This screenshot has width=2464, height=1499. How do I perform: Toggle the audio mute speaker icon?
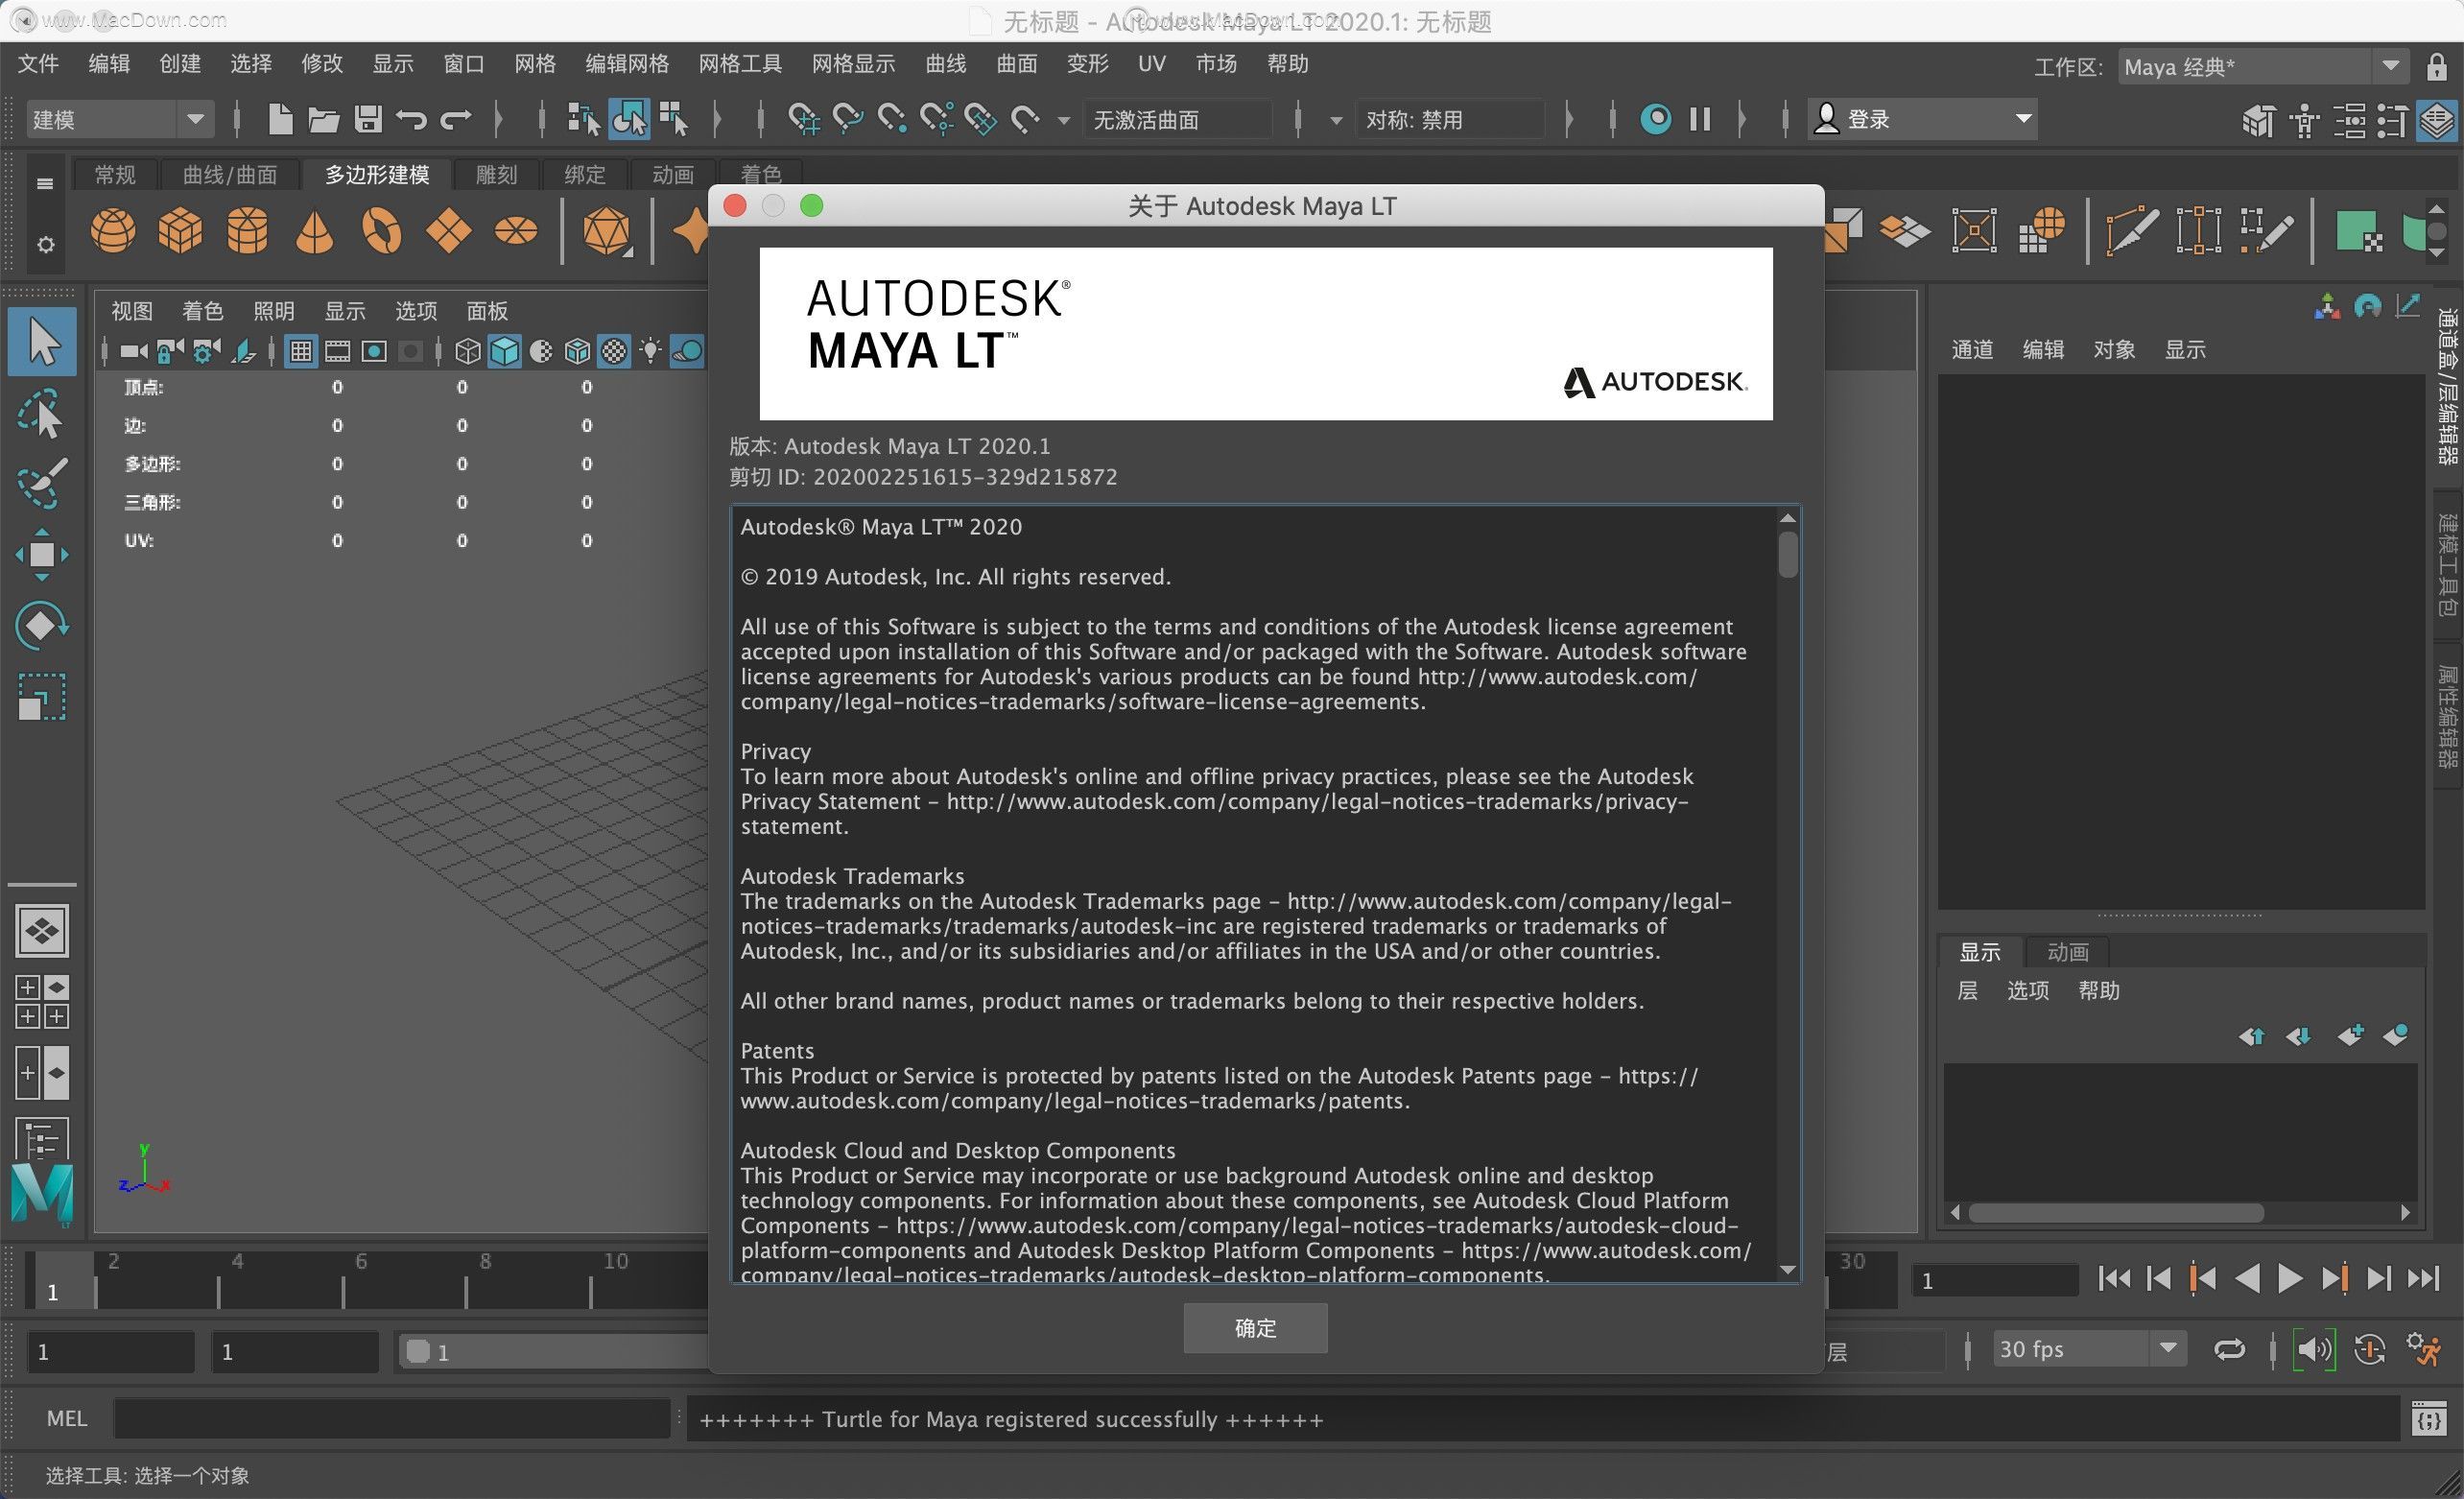coord(2313,1350)
